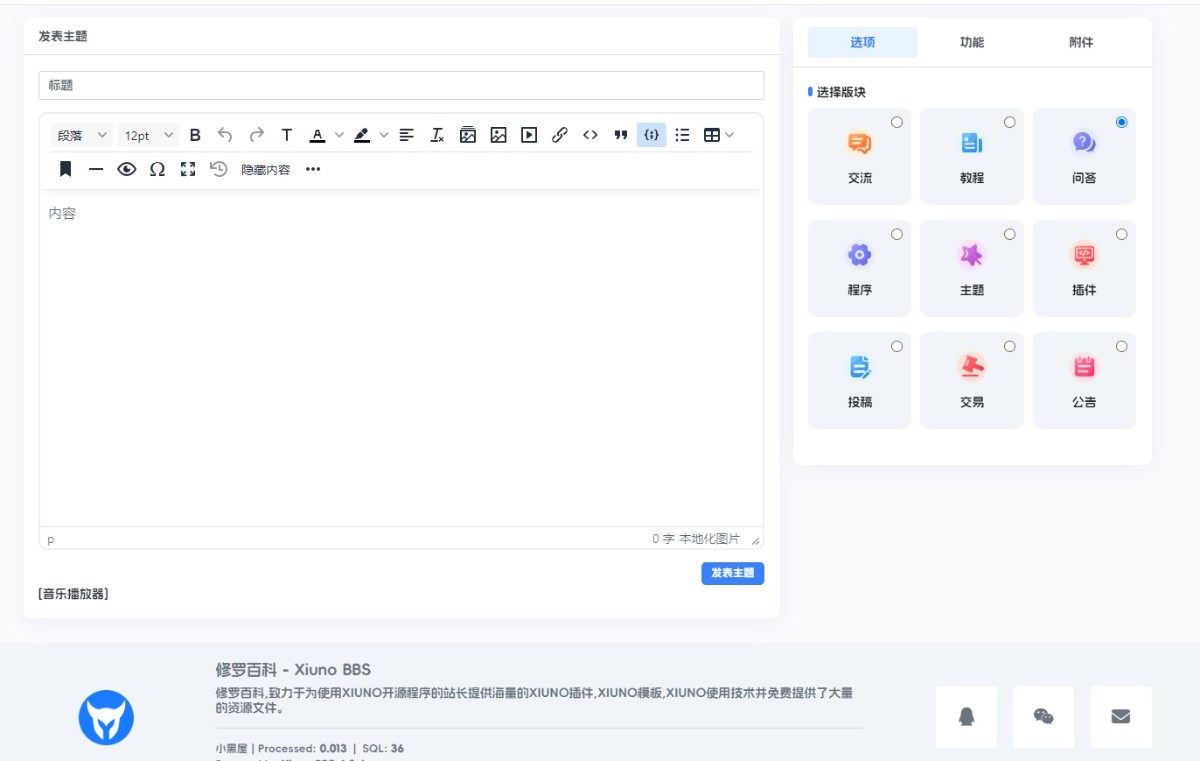The width and height of the screenshot is (1200, 761).
Task: Expand the table menu arrow
Action: (x=730, y=135)
